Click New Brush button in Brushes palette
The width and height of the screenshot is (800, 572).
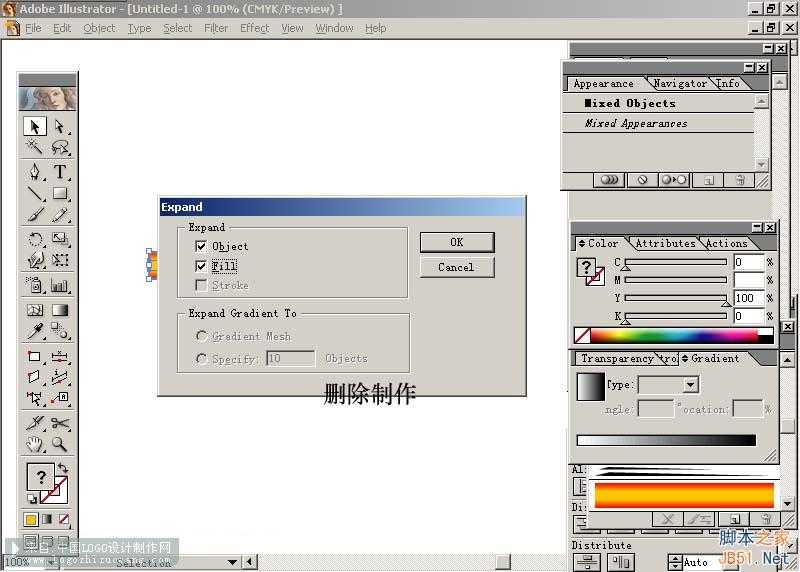[x=735, y=519]
